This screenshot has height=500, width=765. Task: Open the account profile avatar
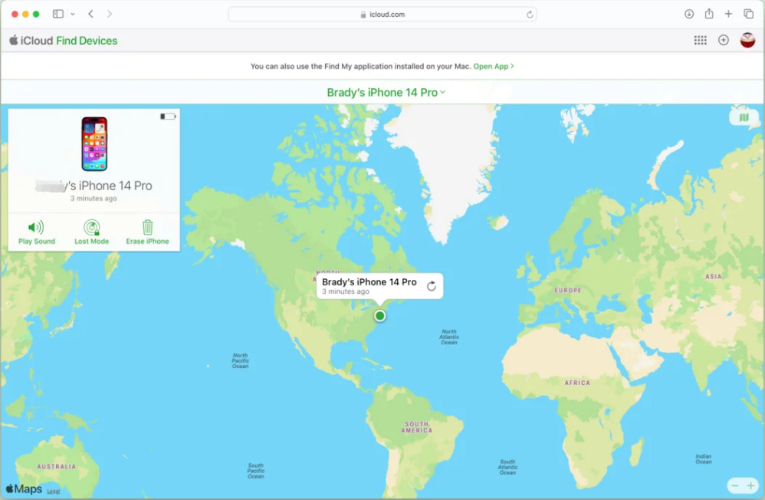click(747, 40)
